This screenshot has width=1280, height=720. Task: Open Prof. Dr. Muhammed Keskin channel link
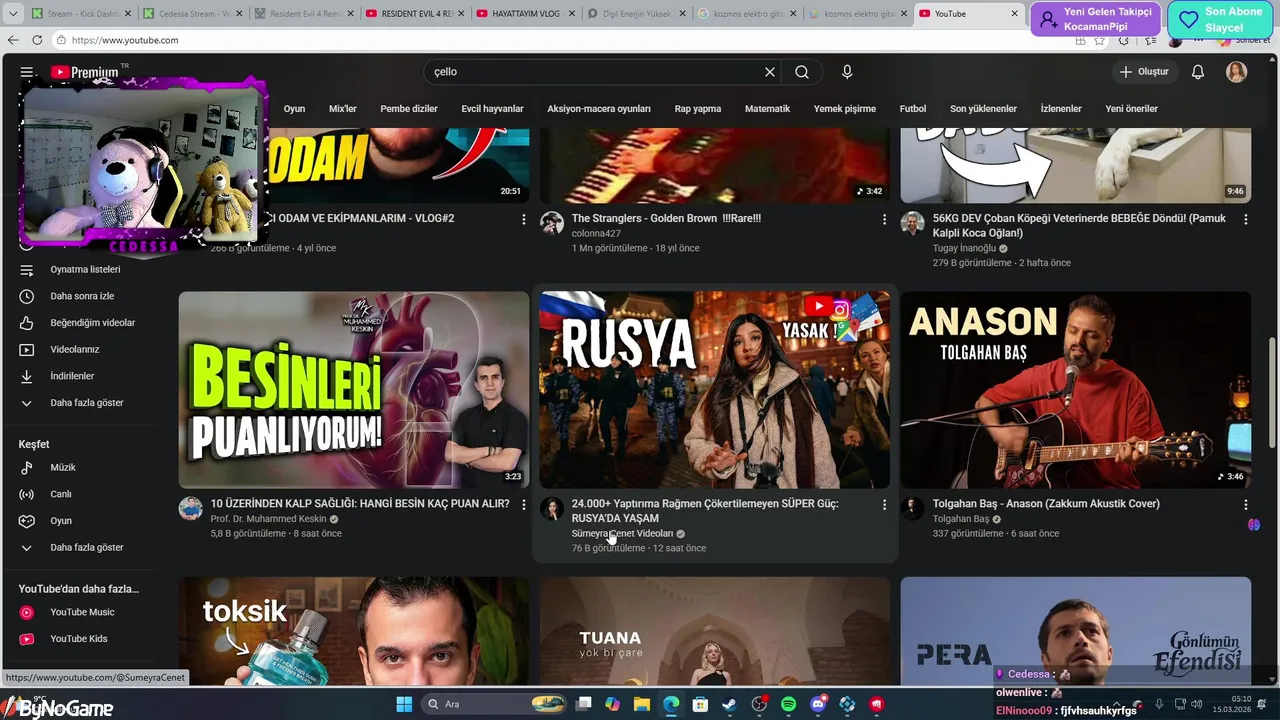pyautogui.click(x=268, y=519)
